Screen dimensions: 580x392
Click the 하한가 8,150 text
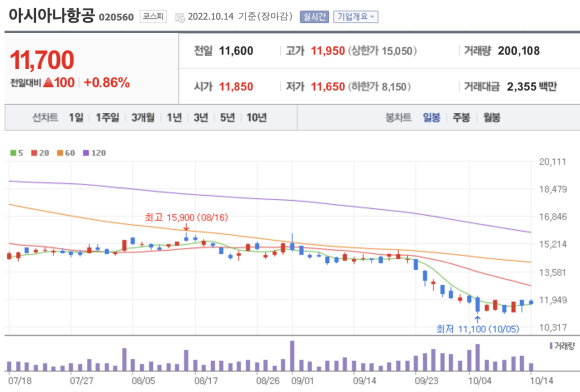[x=379, y=87]
